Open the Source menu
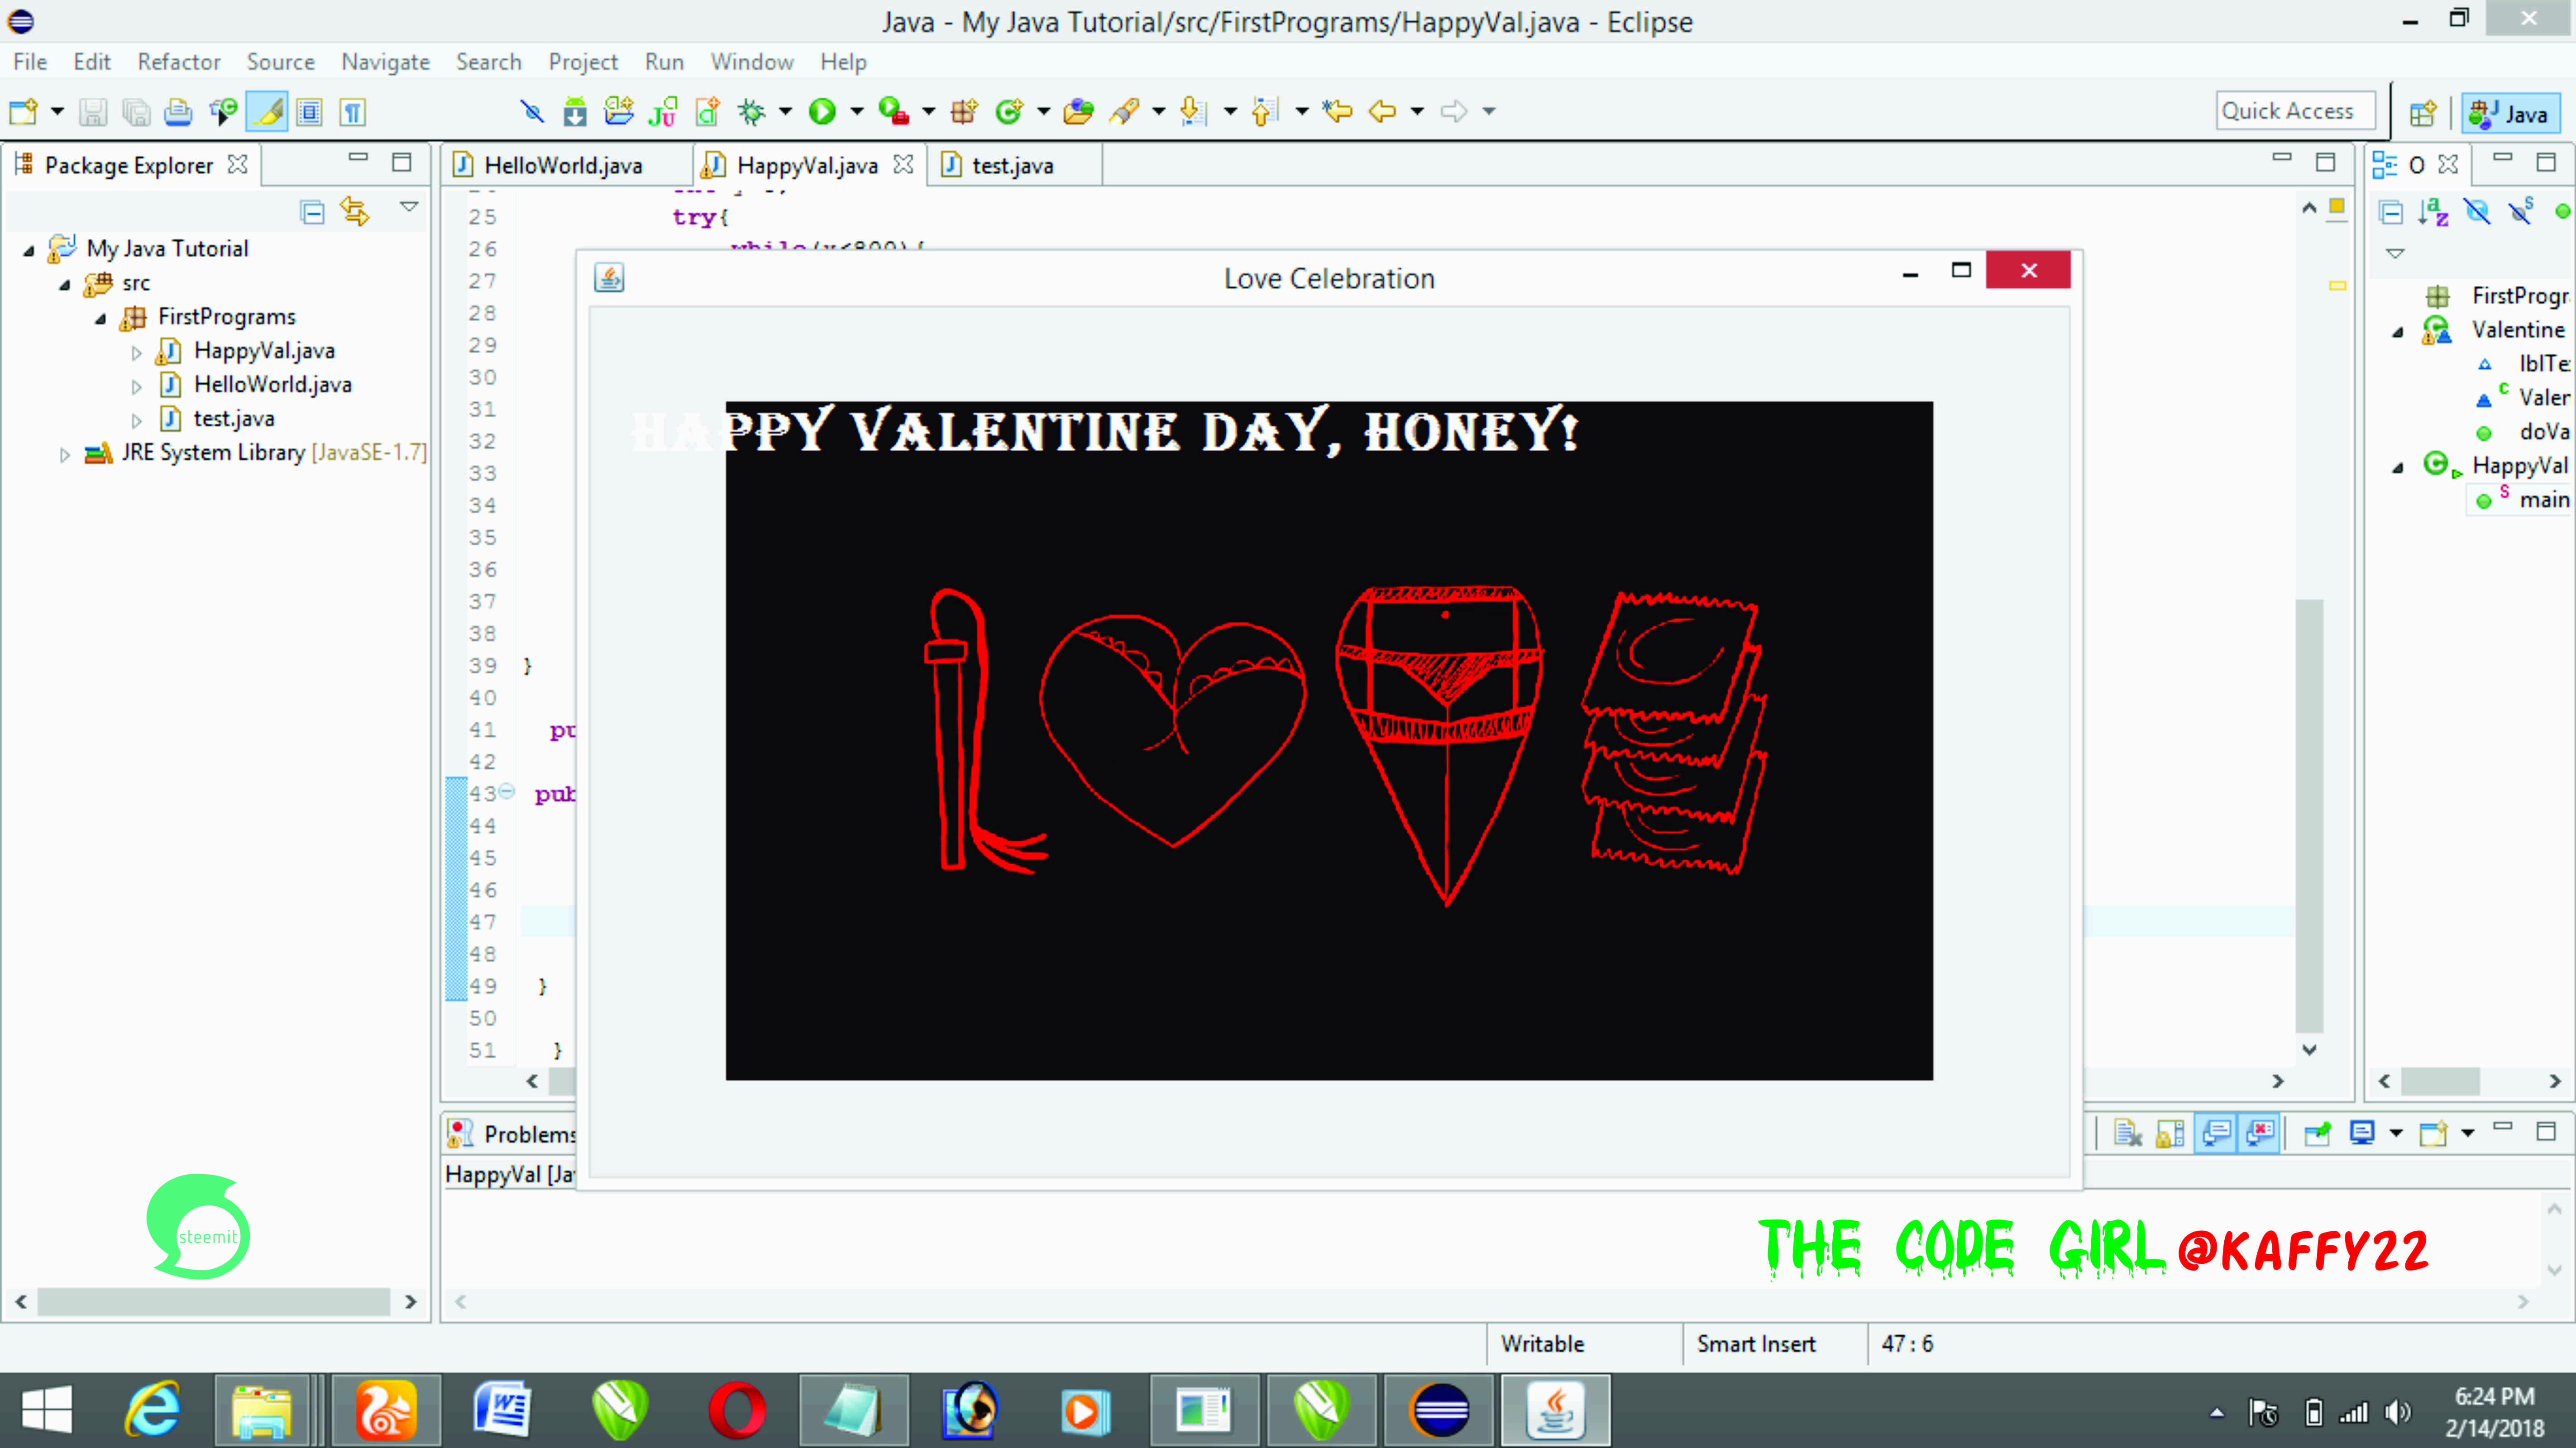Image resolution: width=2576 pixels, height=1448 pixels. pyautogui.click(x=281, y=62)
